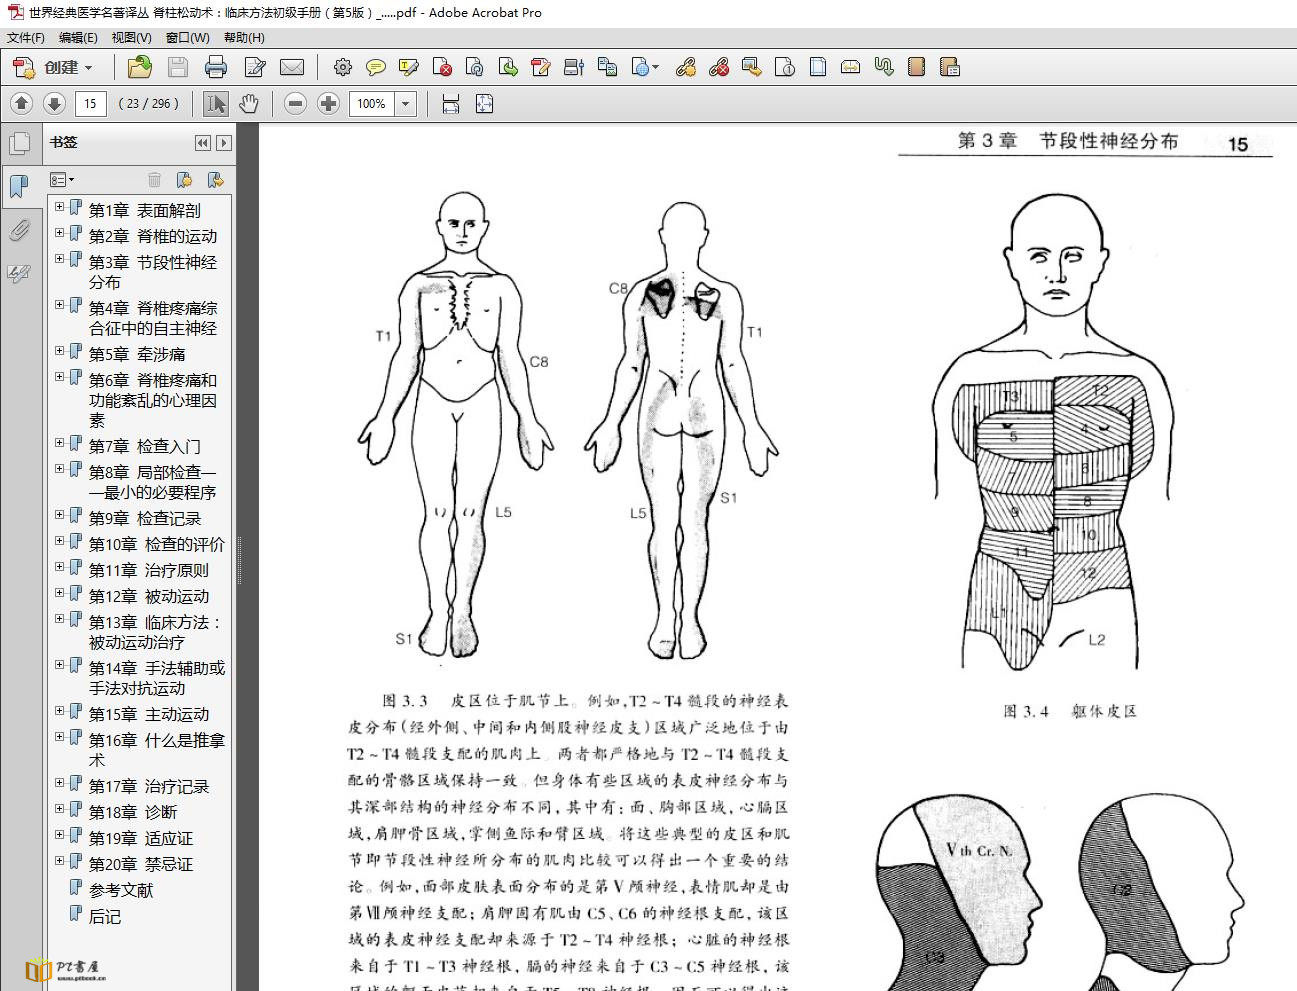Click the Expand current bookmark icon

(x=215, y=180)
